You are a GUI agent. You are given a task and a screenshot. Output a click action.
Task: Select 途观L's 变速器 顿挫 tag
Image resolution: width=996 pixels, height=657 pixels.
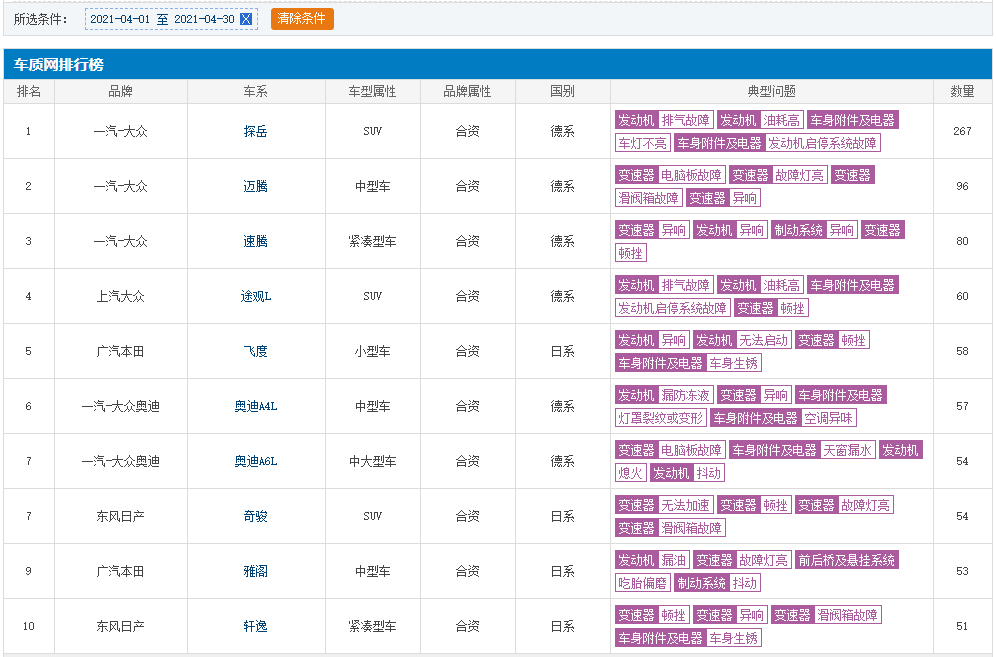point(771,308)
